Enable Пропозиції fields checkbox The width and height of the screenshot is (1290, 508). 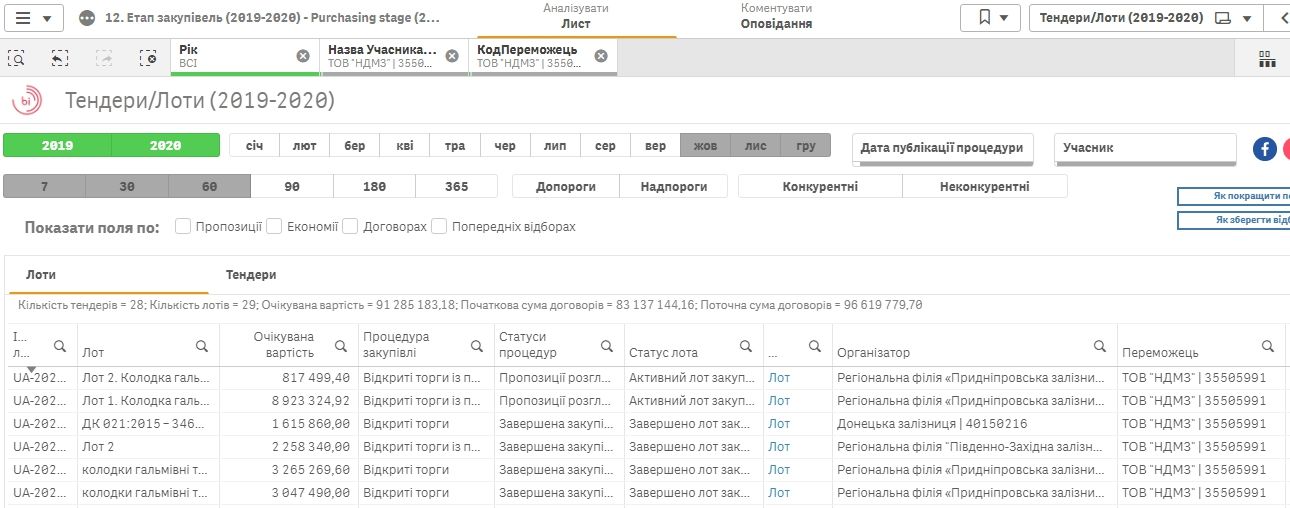183,226
